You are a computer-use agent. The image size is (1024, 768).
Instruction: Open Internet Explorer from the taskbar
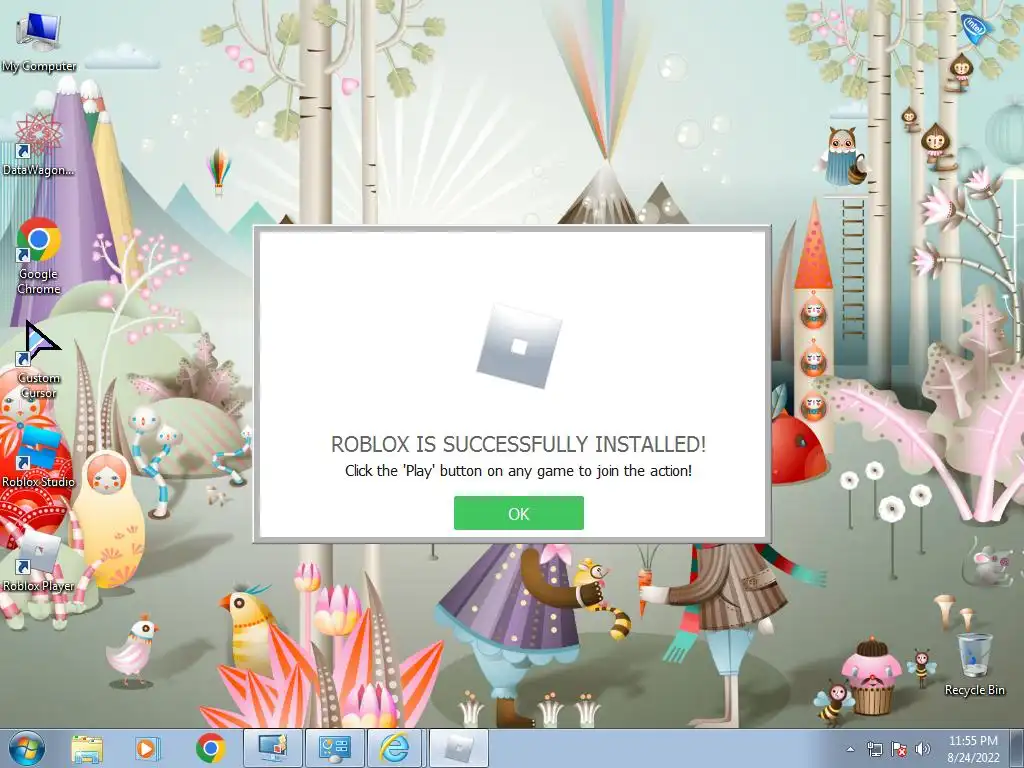pyautogui.click(x=396, y=748)
